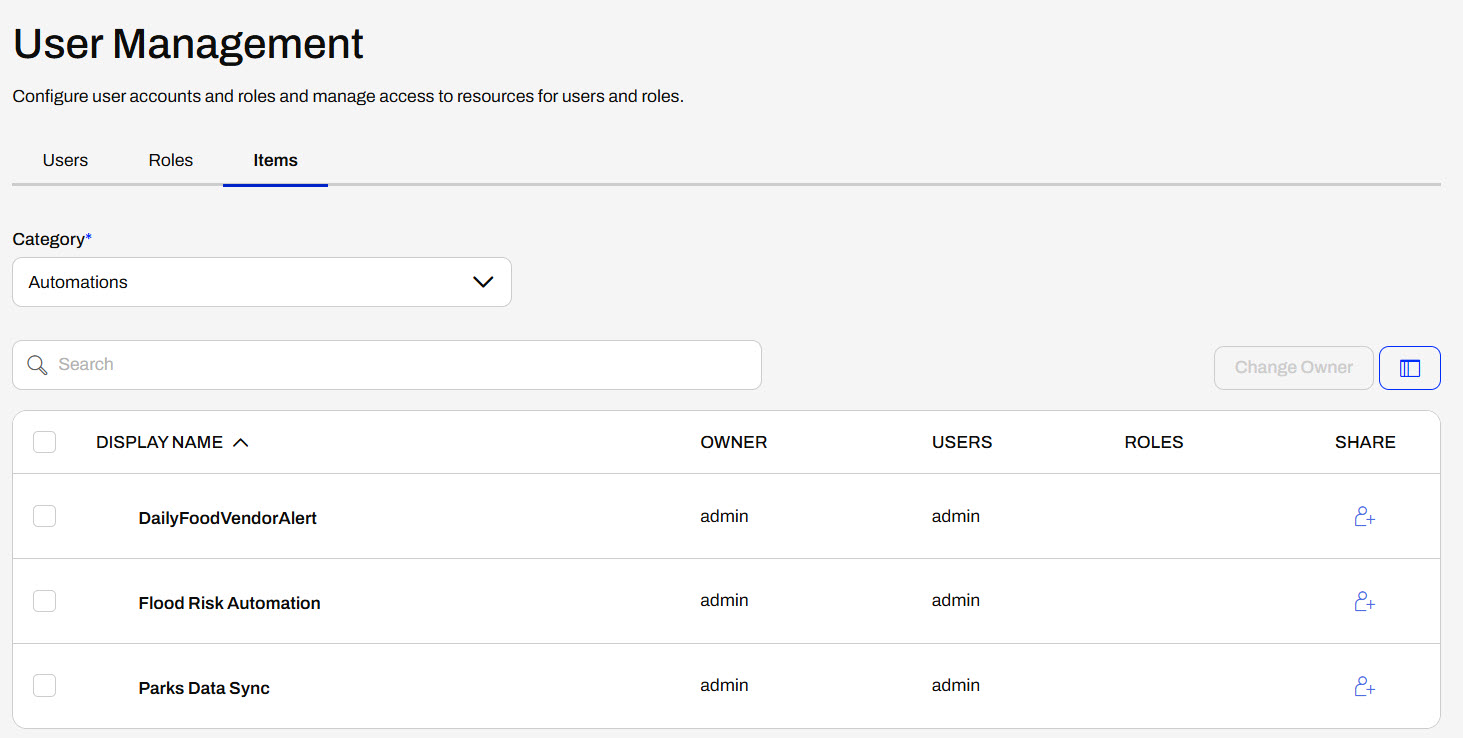Click share icon for Flood Risk Automation
The image size is (1463, 738).
pos(1364,602)
